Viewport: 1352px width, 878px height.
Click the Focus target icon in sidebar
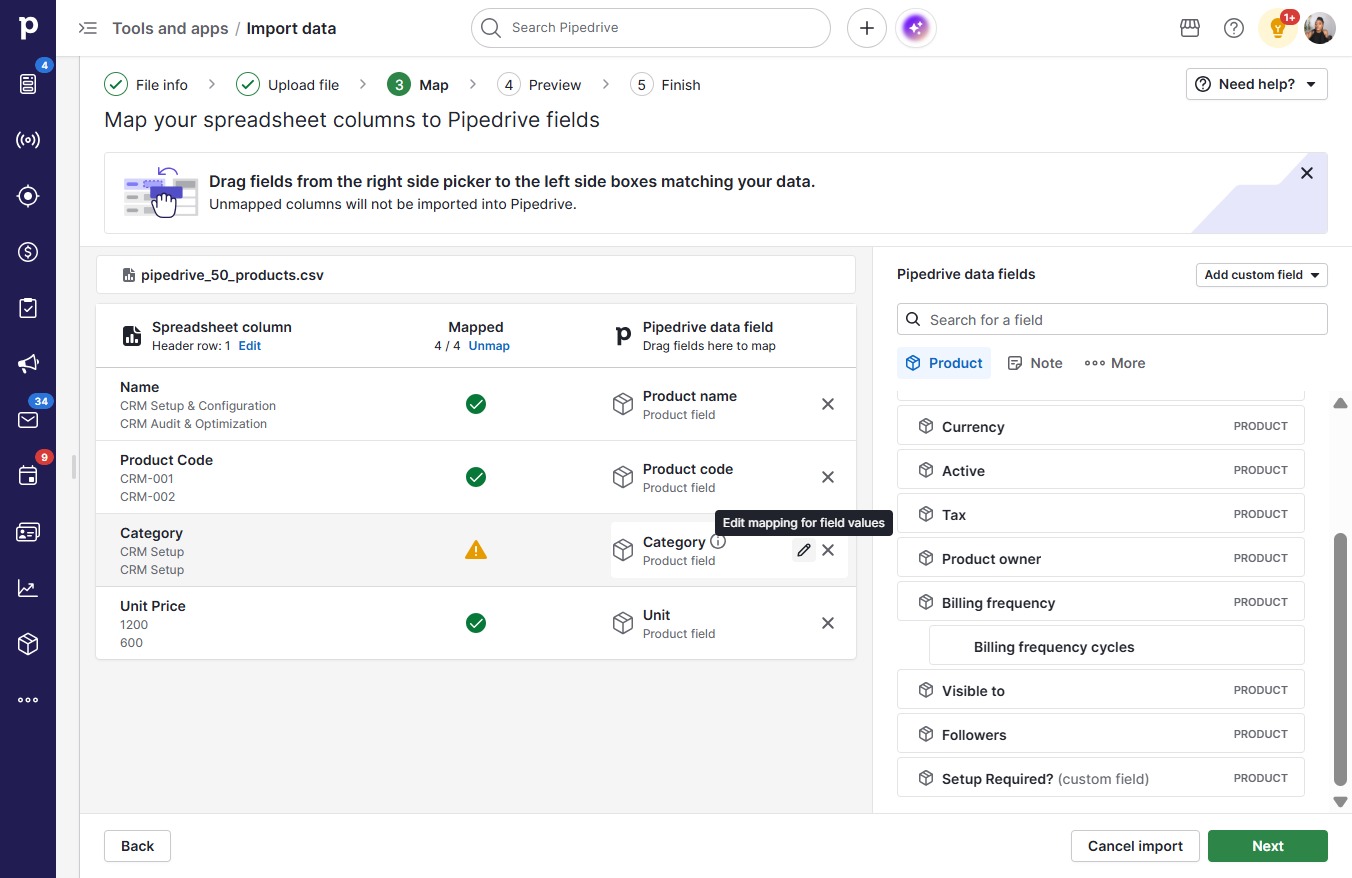pyautogui.click(x=28, y=196)
